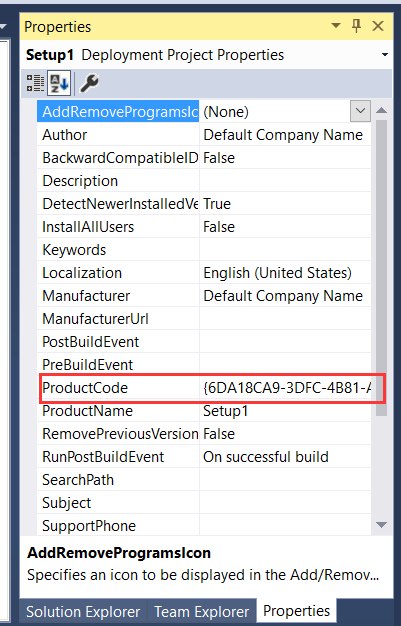The width and height of the screenshot is (401, 626).
Task: Select the Alphabetical sort icon
Action: [59, 83]
